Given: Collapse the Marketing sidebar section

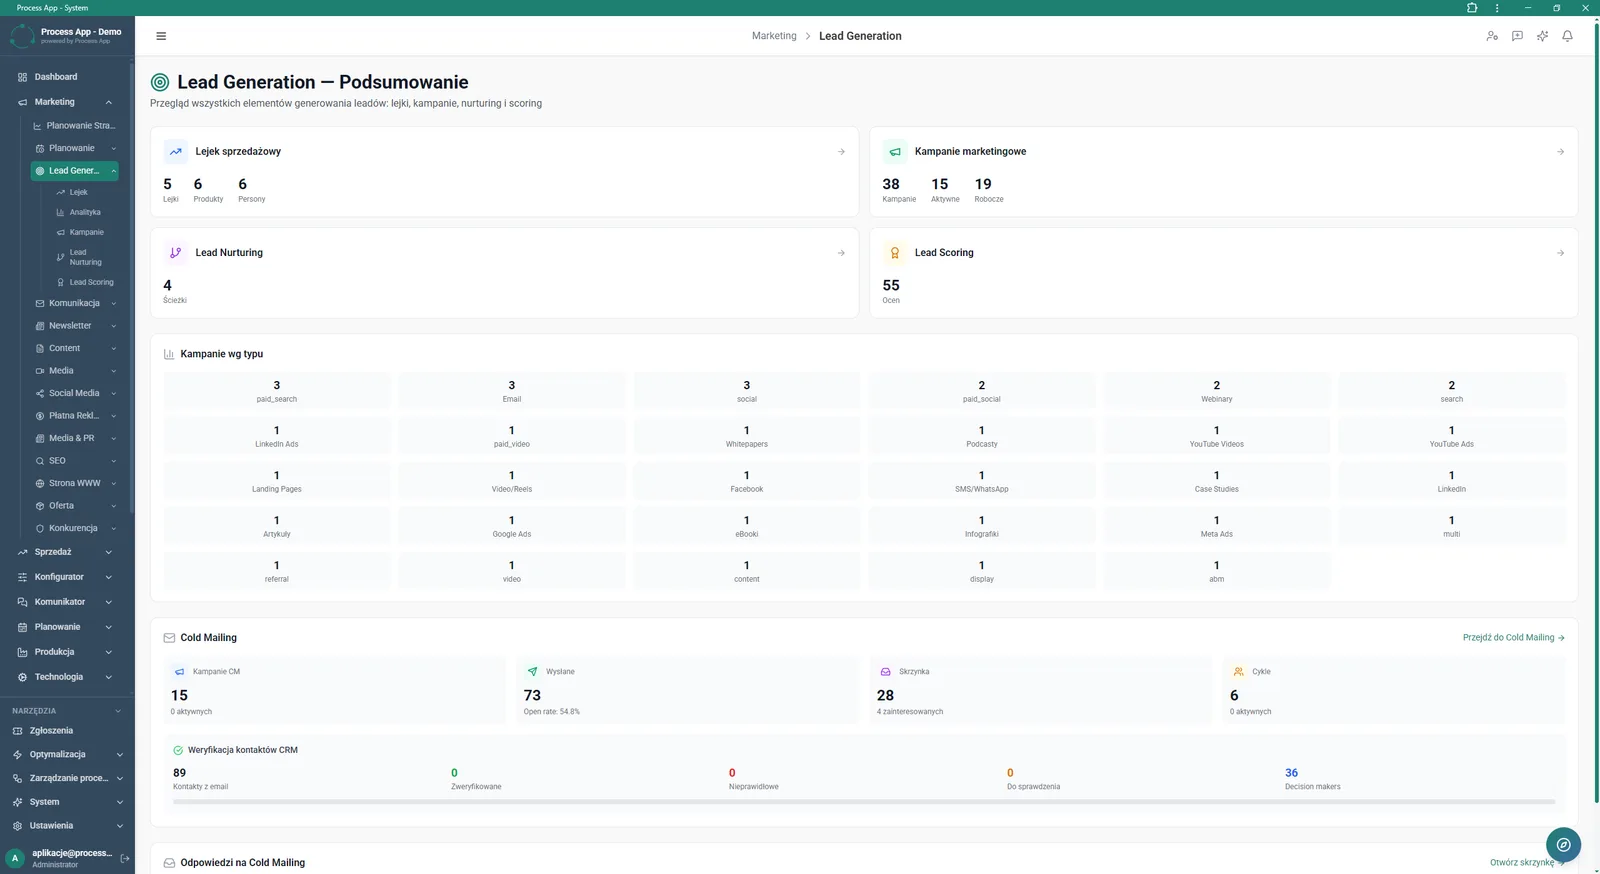Looking at the screenshot, I should pos(108,102).
